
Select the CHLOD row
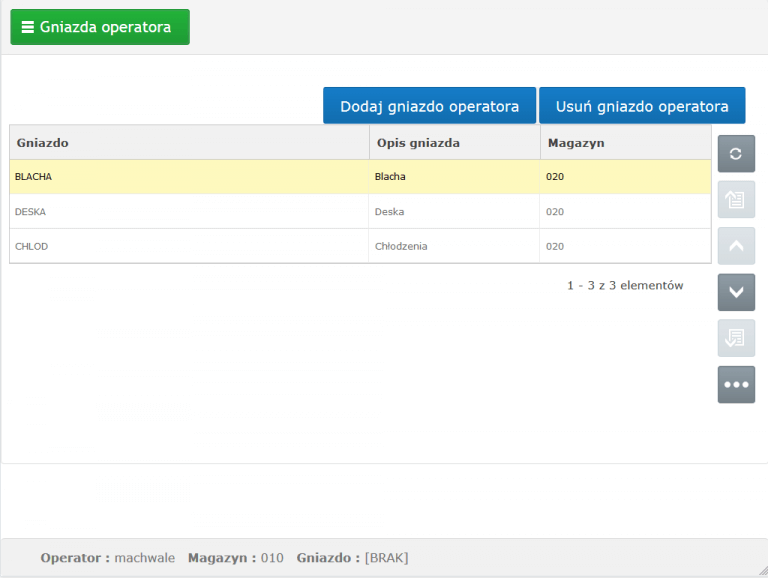pos(360,246)
